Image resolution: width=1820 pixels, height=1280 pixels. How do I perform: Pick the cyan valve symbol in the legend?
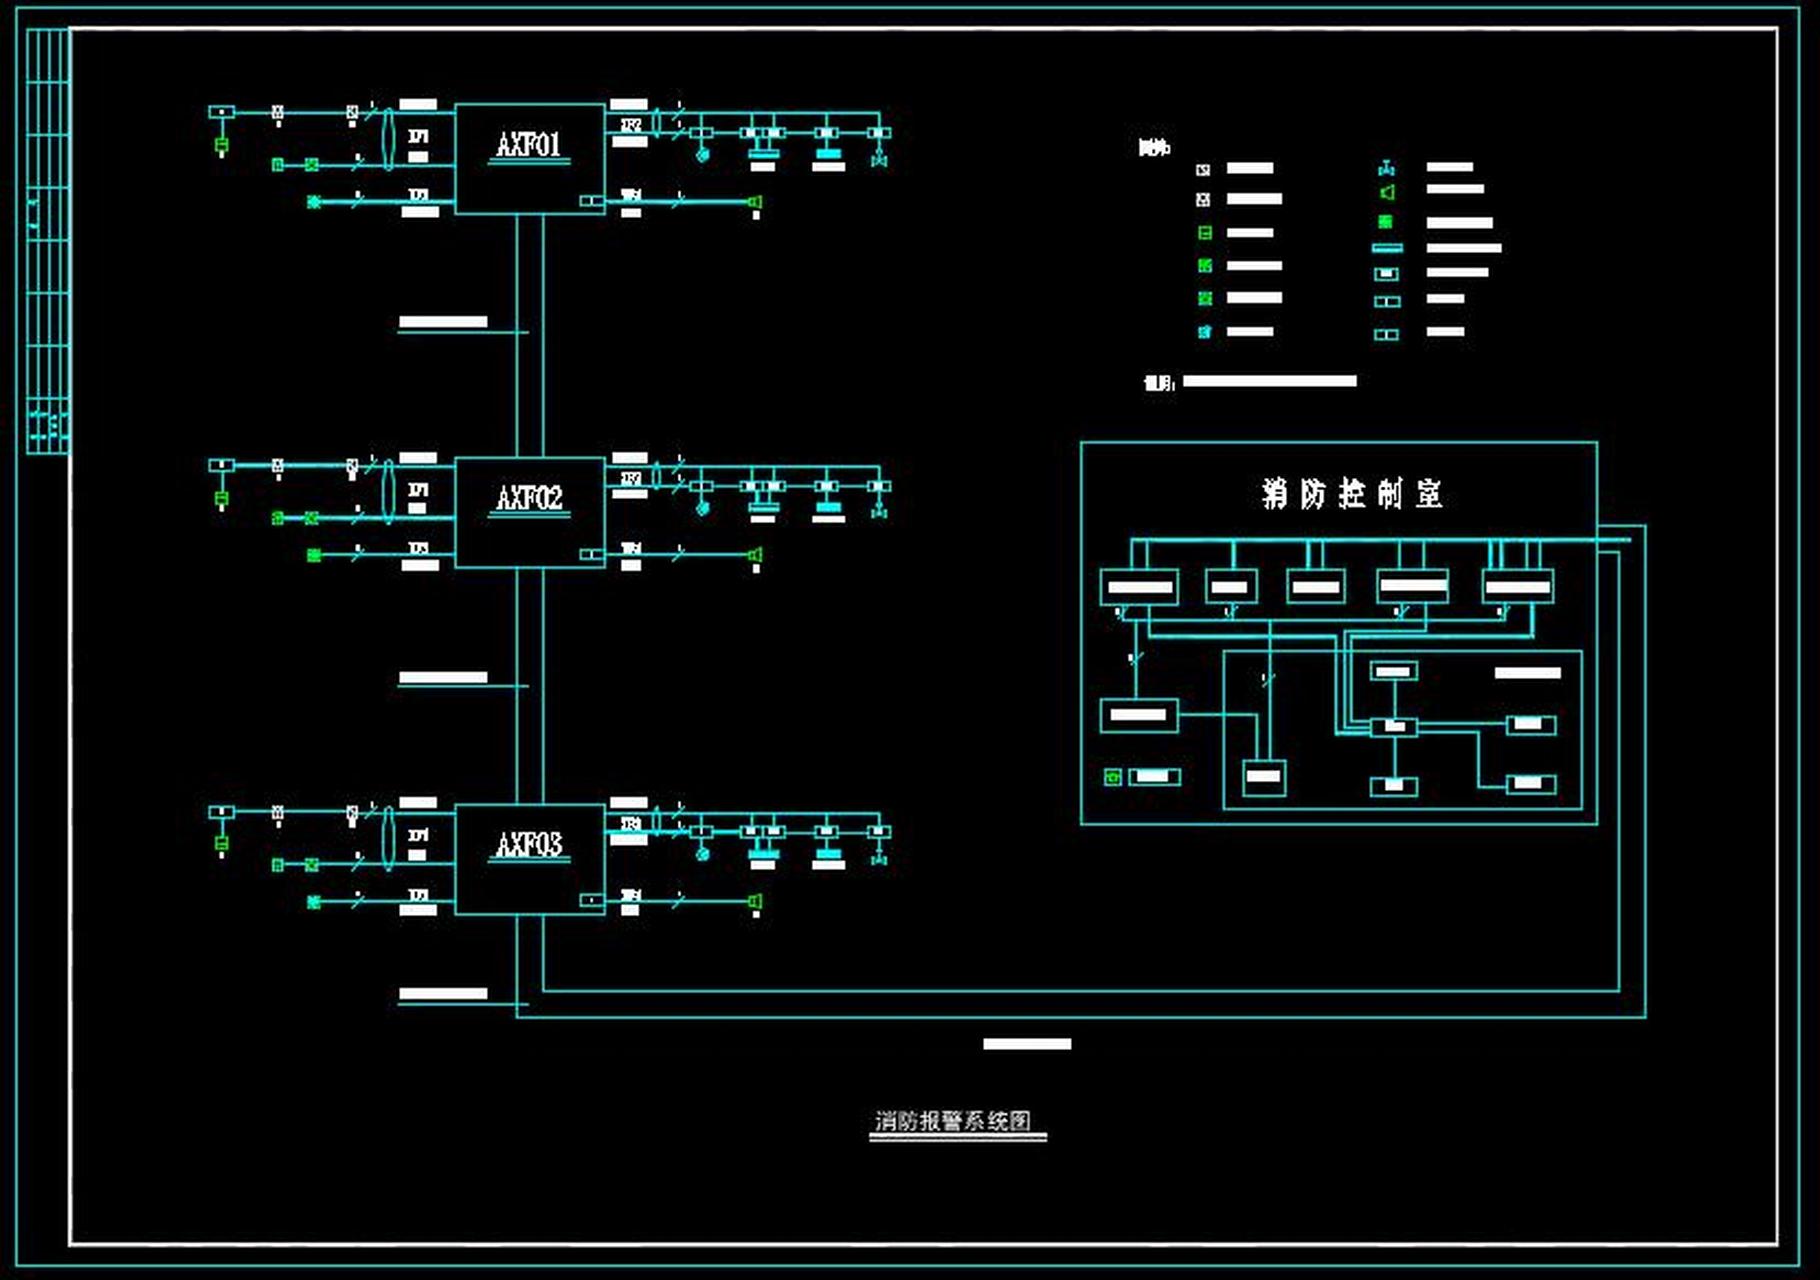(x=1387, y=168)
